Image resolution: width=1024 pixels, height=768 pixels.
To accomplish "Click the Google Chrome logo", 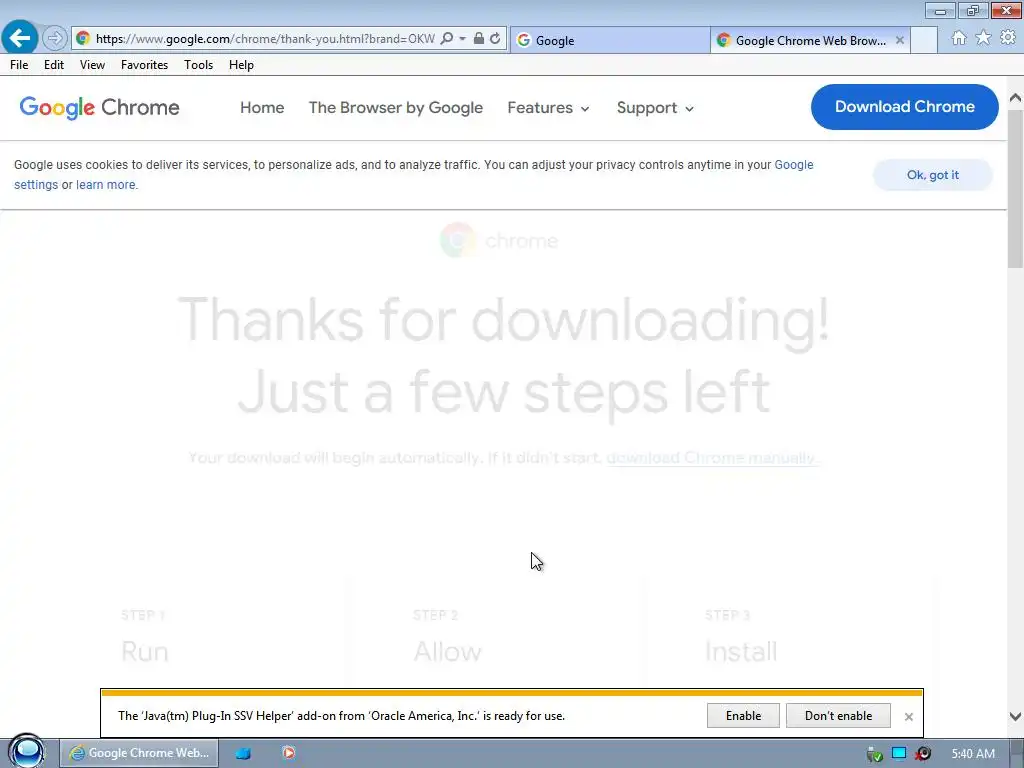I will coord(99,108).
